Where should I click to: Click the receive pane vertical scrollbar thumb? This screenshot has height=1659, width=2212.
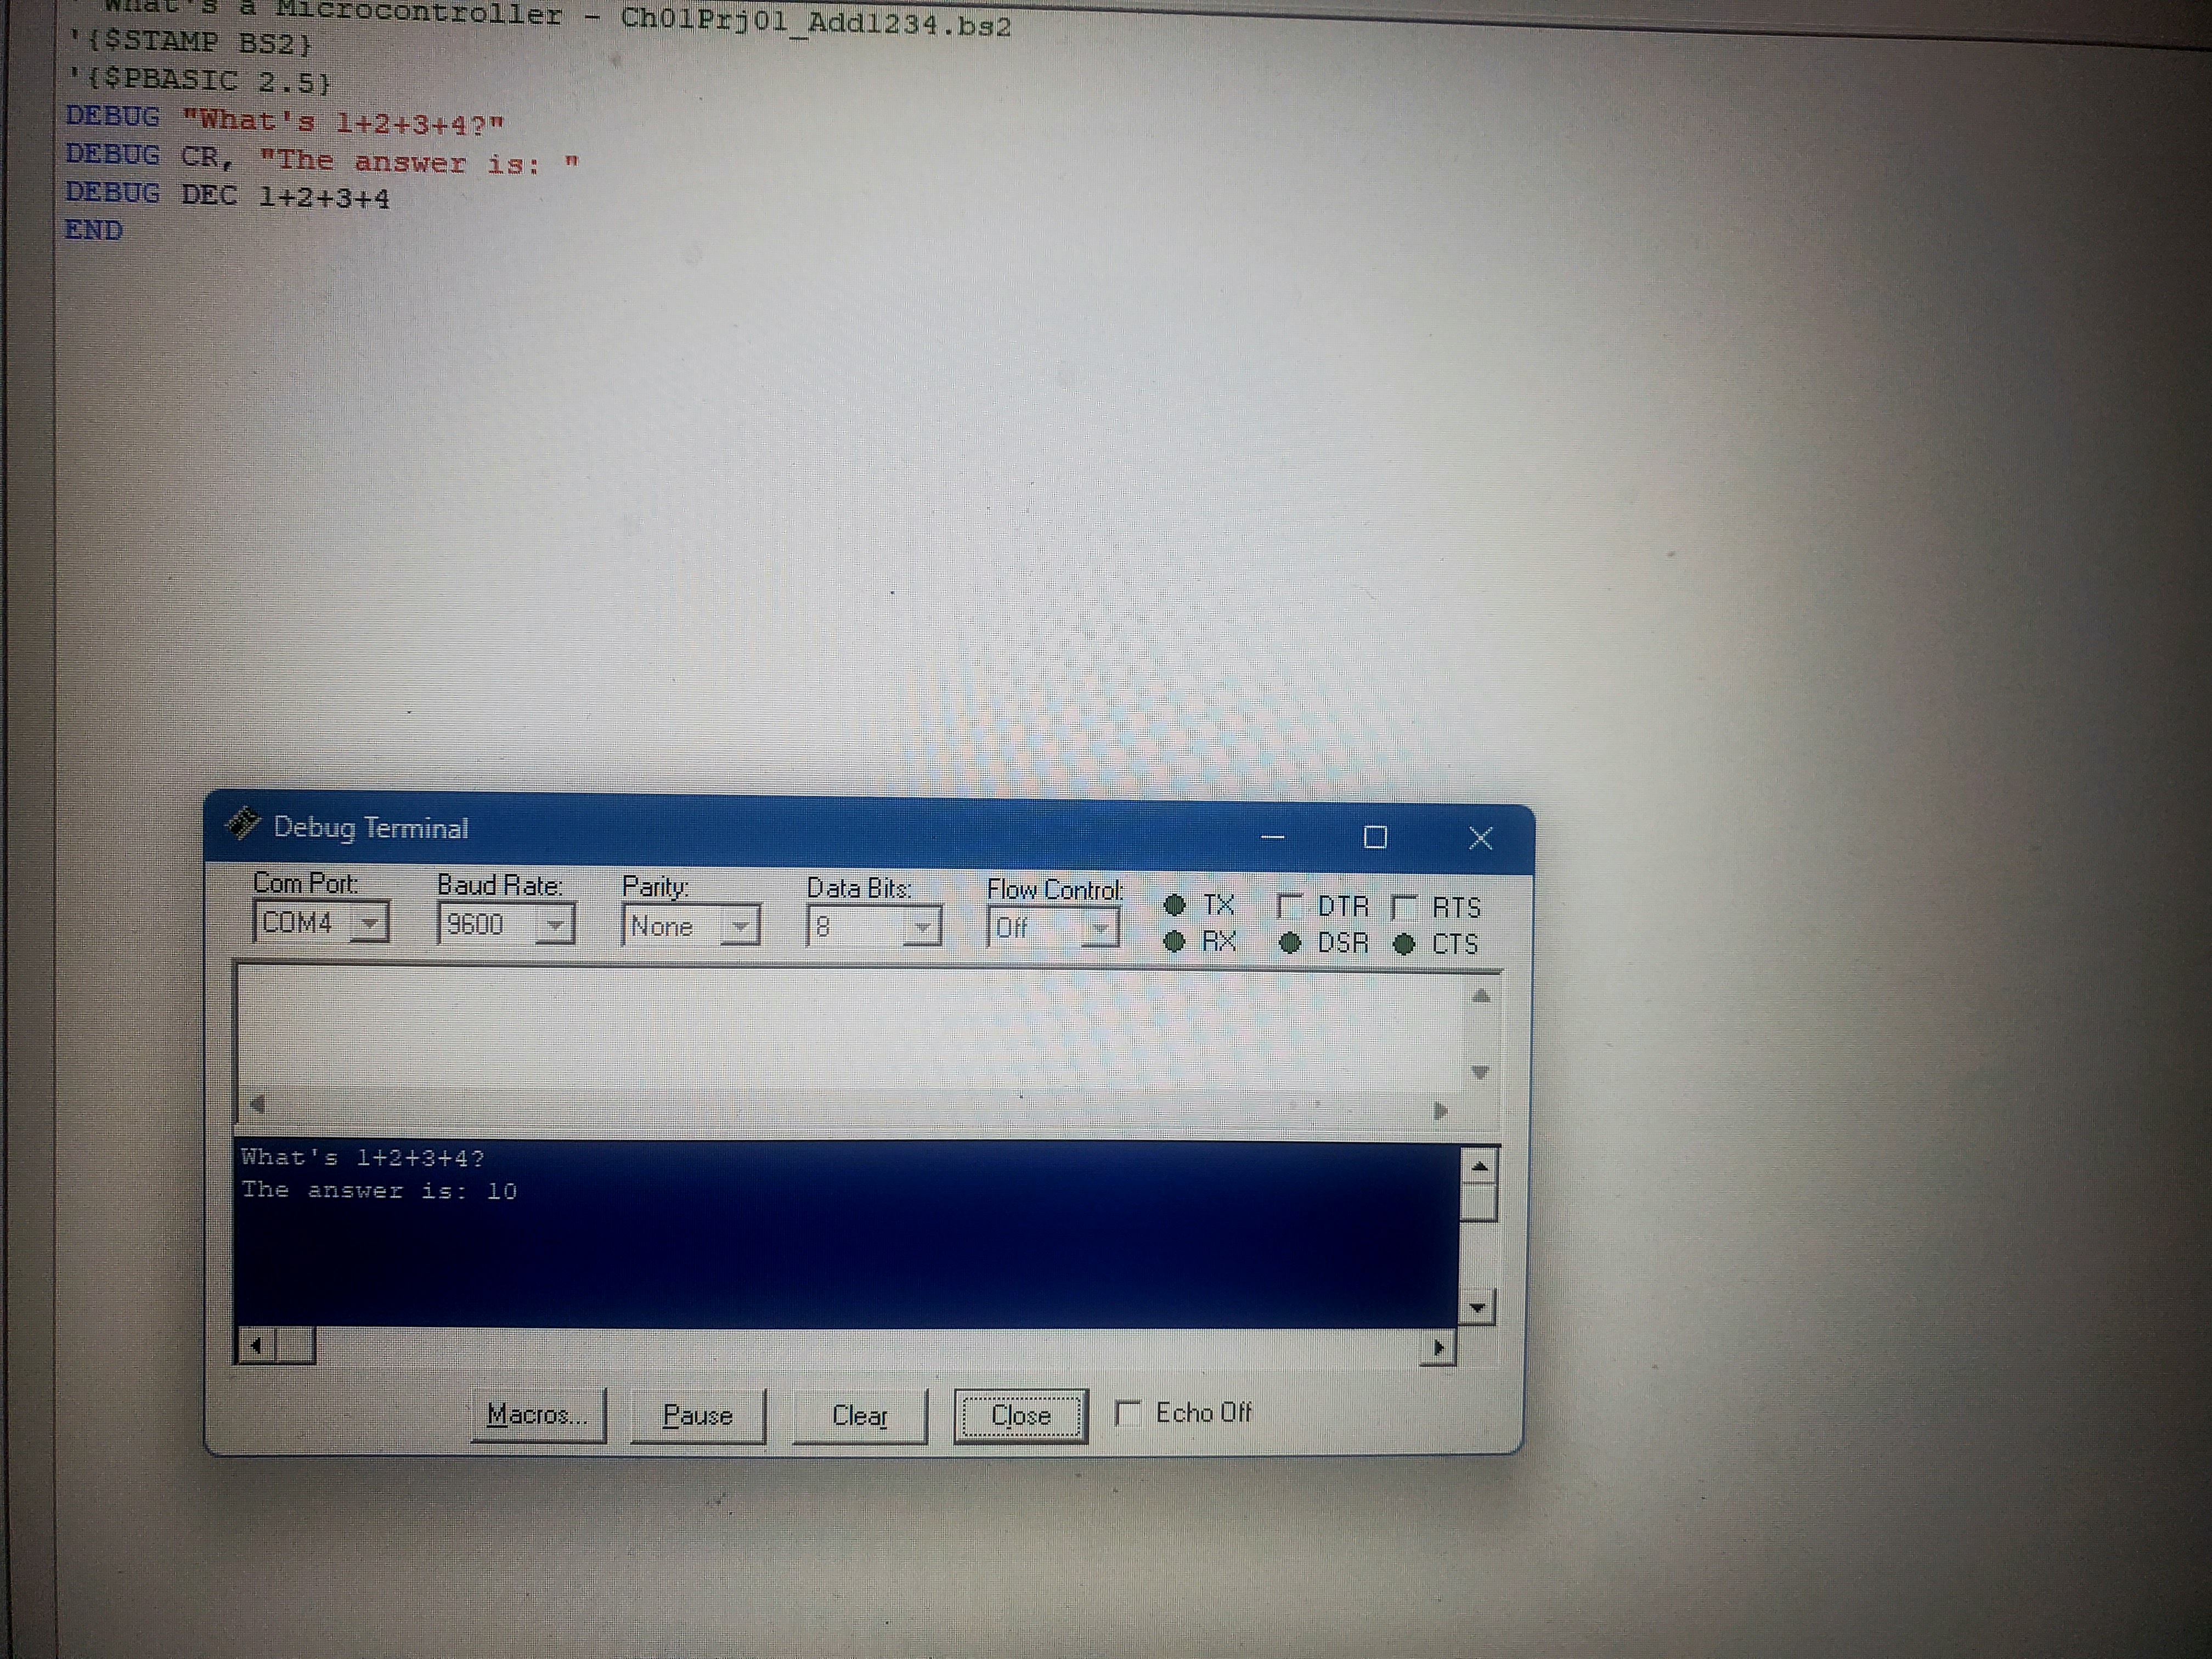1479,1202
